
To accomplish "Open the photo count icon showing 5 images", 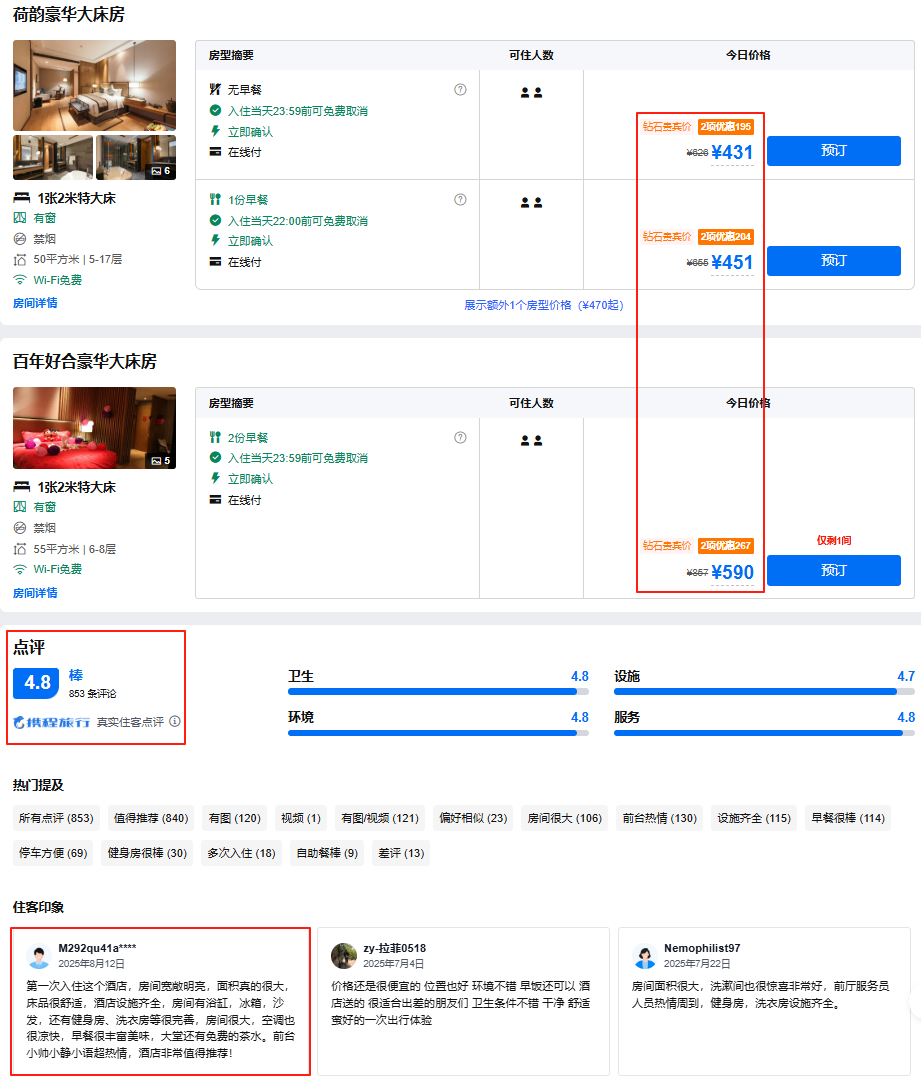I will pos(161,460).
